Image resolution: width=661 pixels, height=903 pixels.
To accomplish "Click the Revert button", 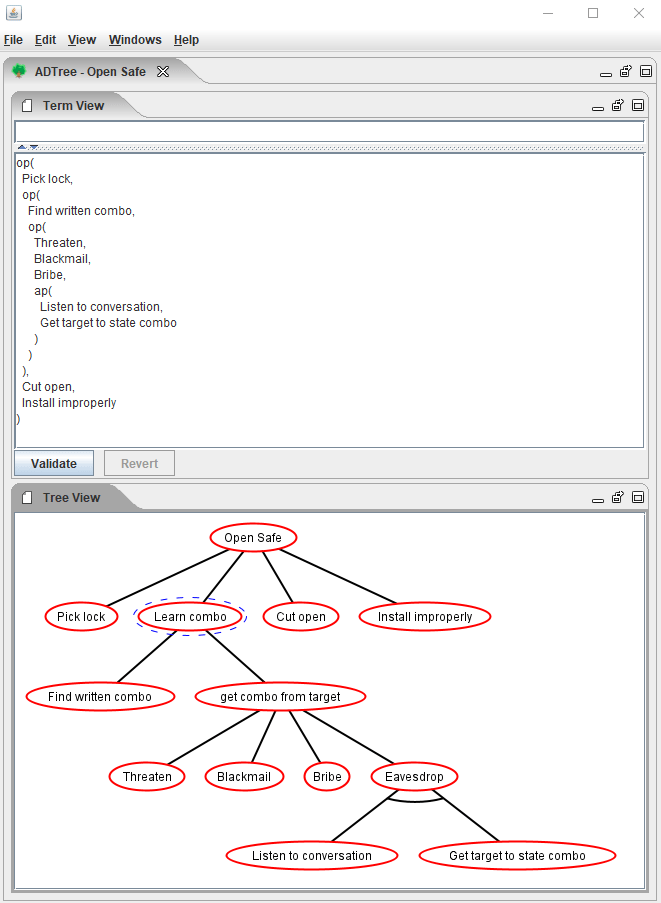I will tap(139, 464).
